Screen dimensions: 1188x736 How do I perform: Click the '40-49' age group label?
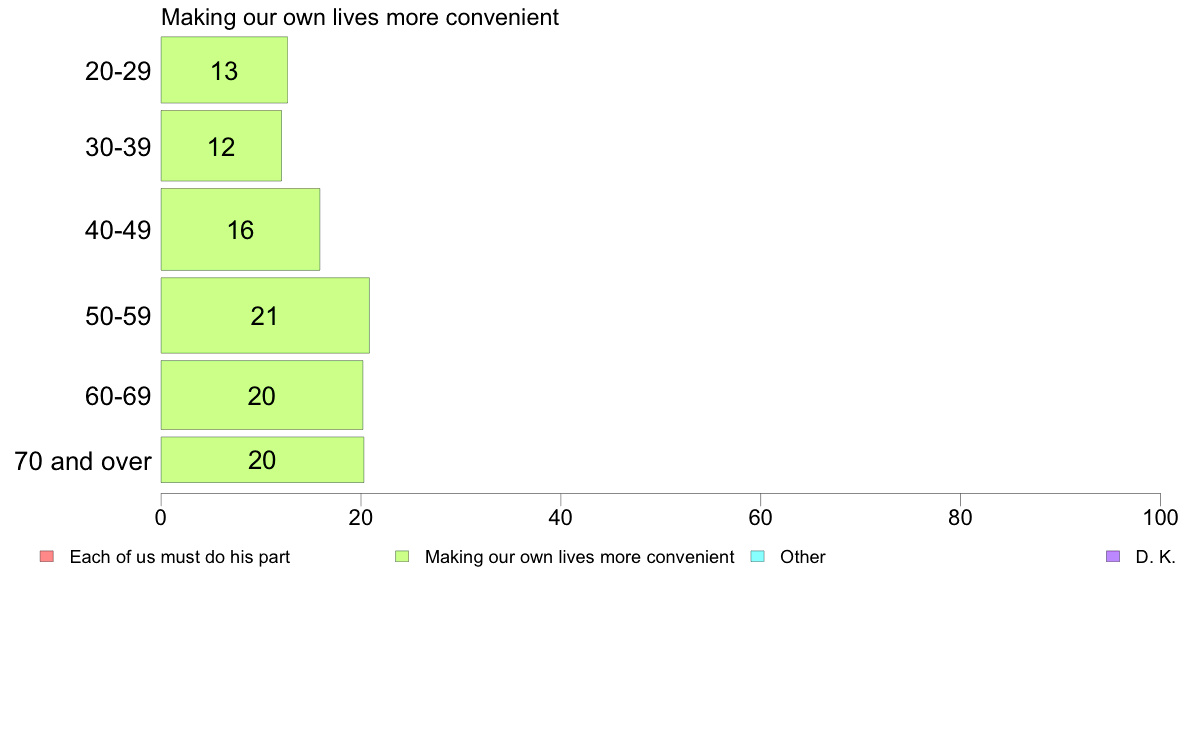(x=118, y=230)
